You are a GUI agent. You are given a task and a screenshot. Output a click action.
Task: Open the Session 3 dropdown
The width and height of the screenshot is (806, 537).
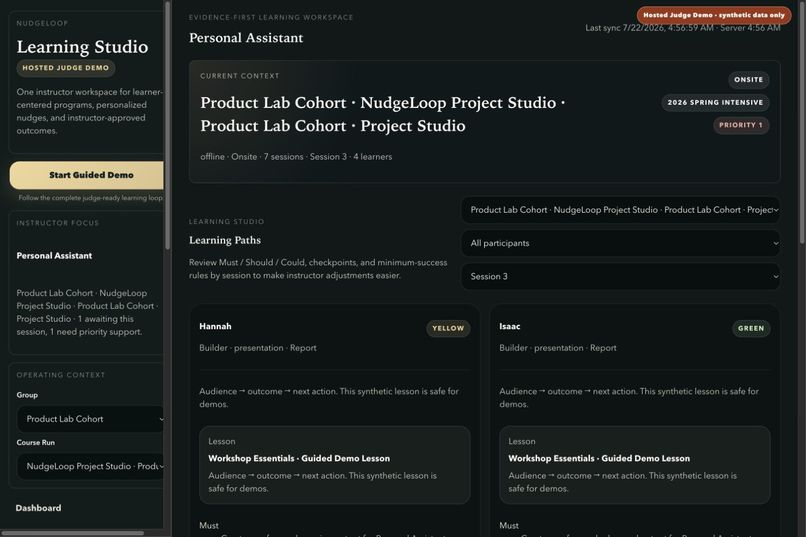[x=621, y=276]
